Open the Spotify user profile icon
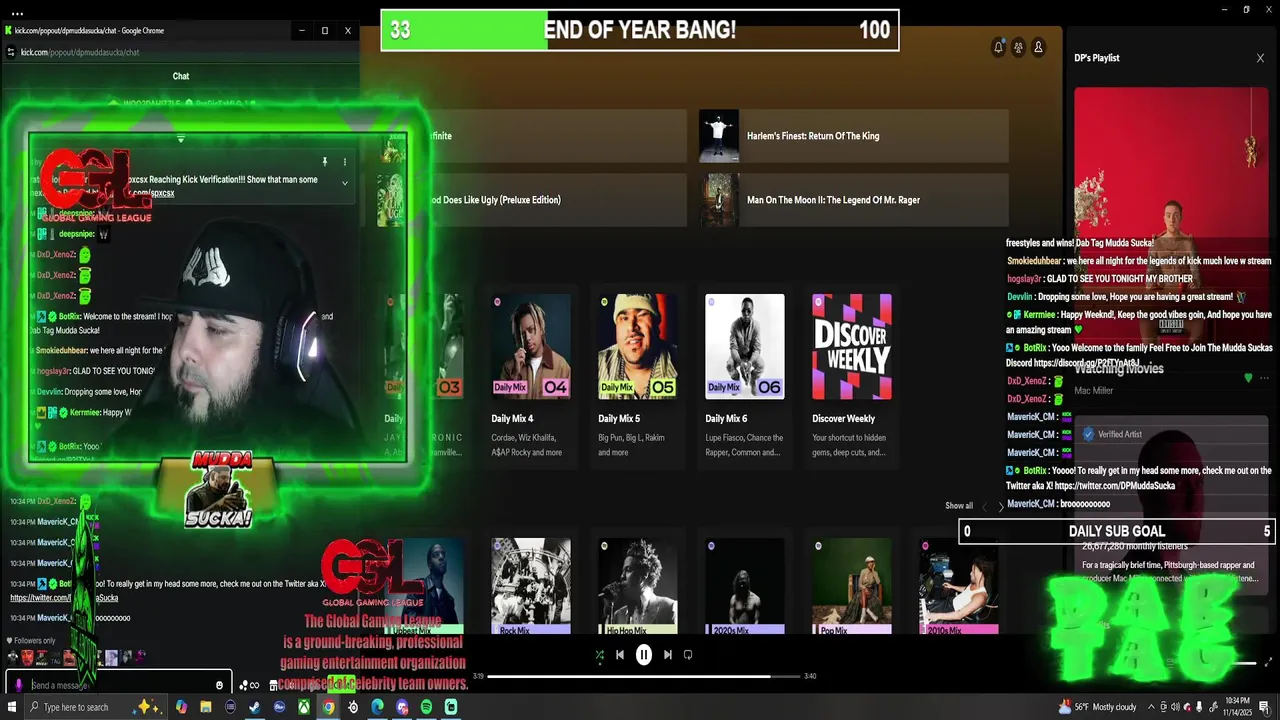This screenshot has height=720, width=1280. tap(1038, 47)
